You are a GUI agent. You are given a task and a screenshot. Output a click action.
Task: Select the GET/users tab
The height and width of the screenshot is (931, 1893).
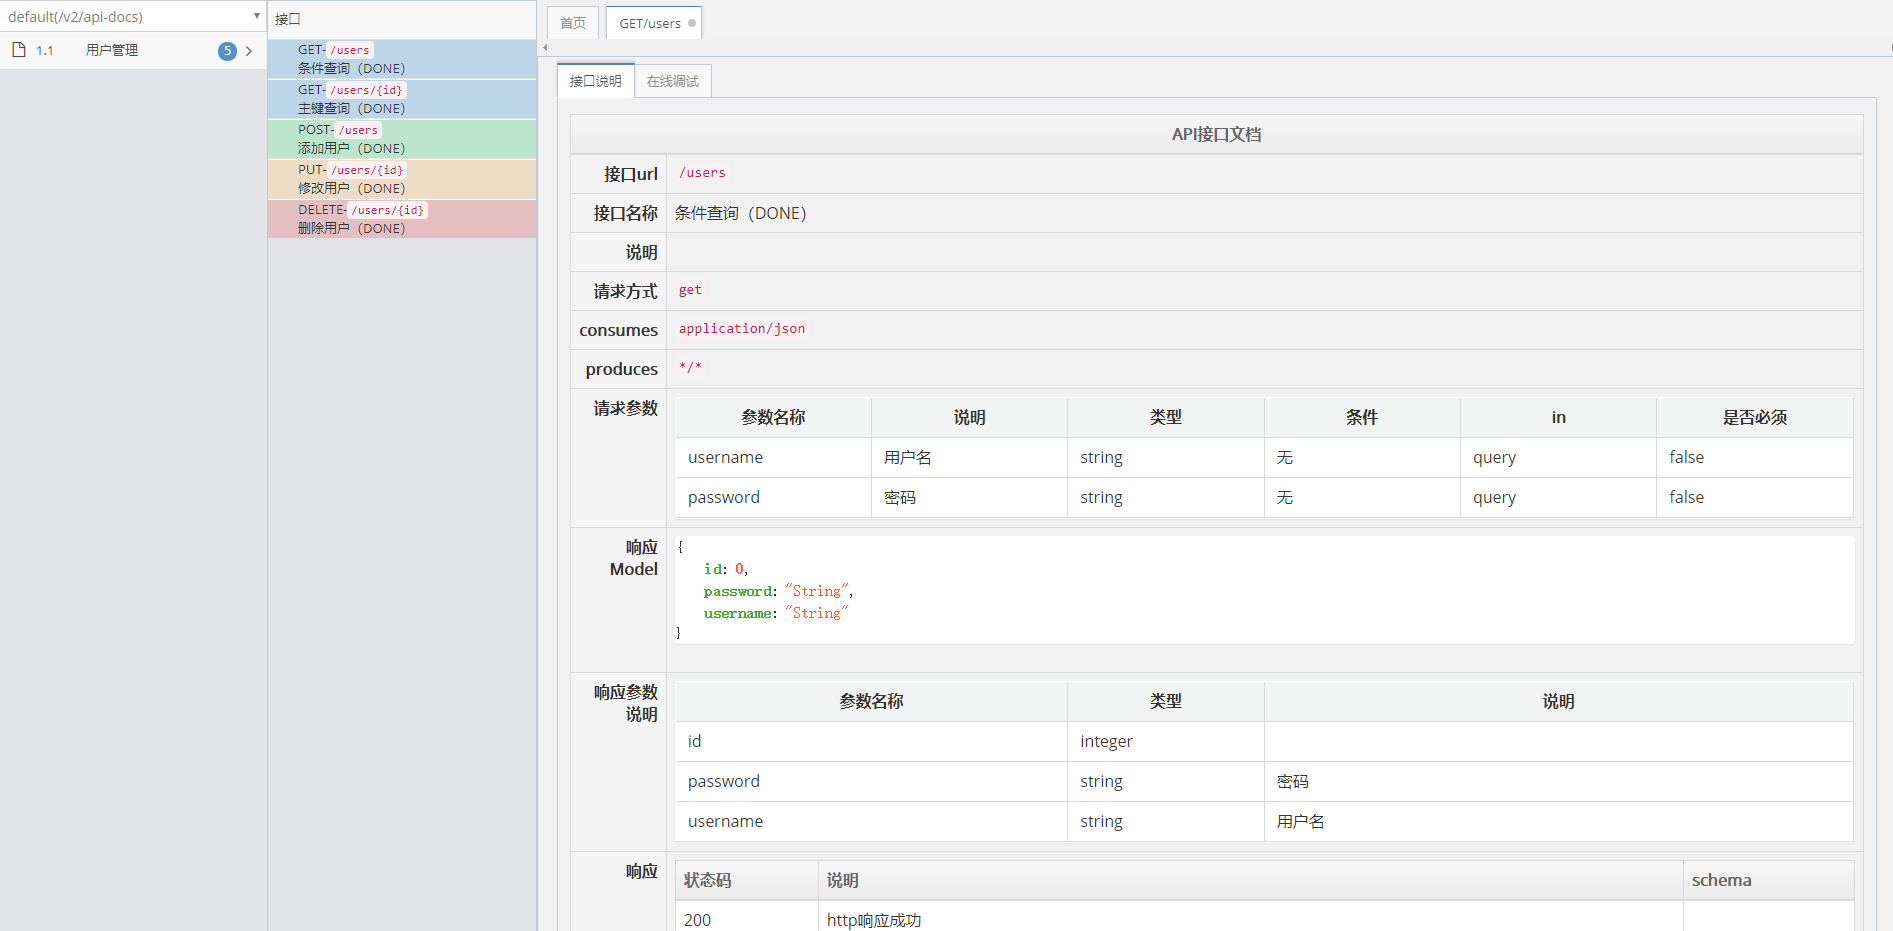(649, 23)
